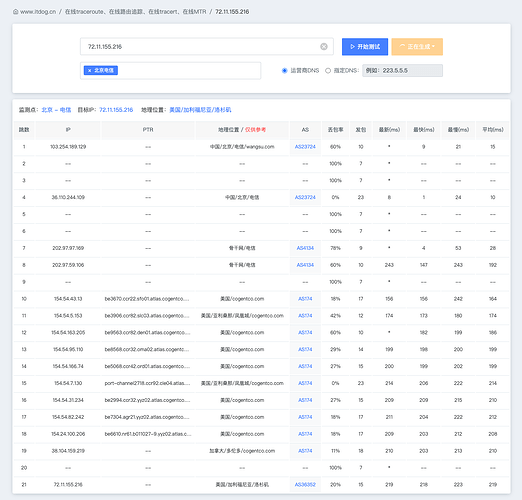Screen dimensions: 522x500
Task: Click the 北京 - 电信 monitoring point link
Action: (56, 110)
